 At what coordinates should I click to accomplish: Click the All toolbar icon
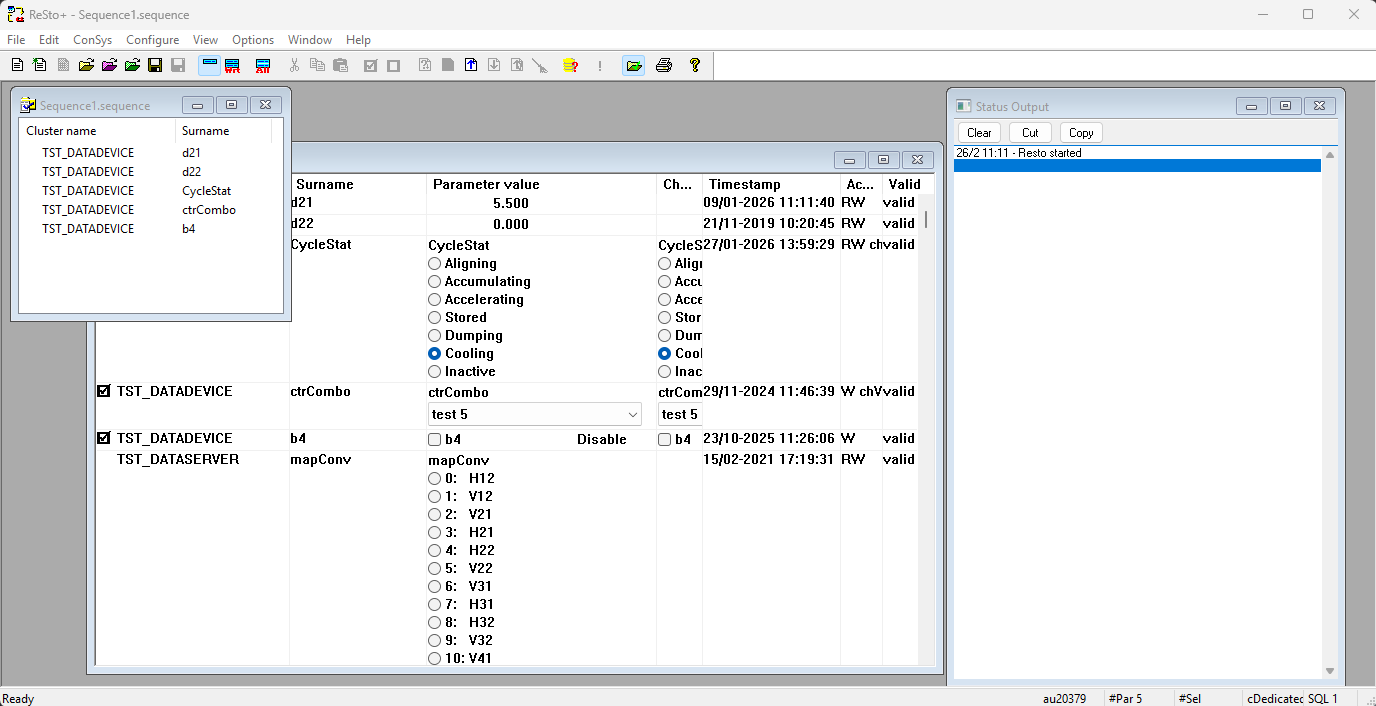[x=263, y=66]
